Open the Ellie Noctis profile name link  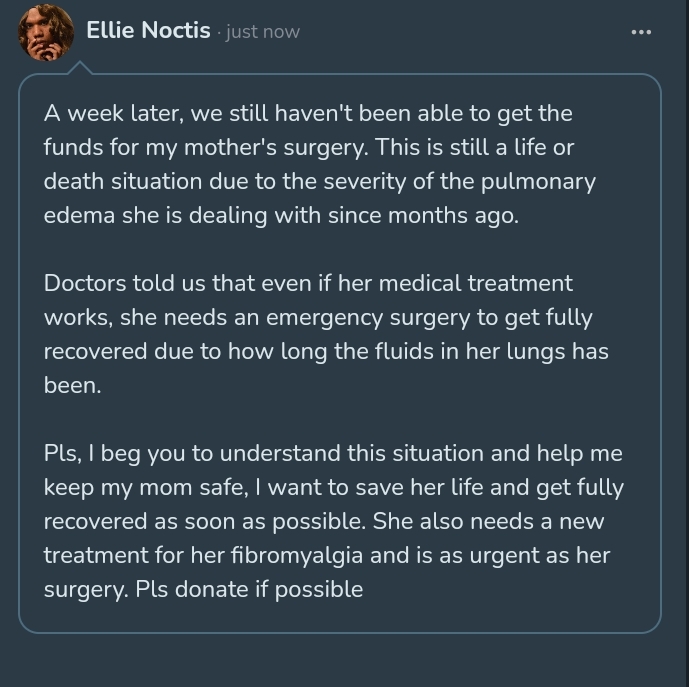pos(148,31)
